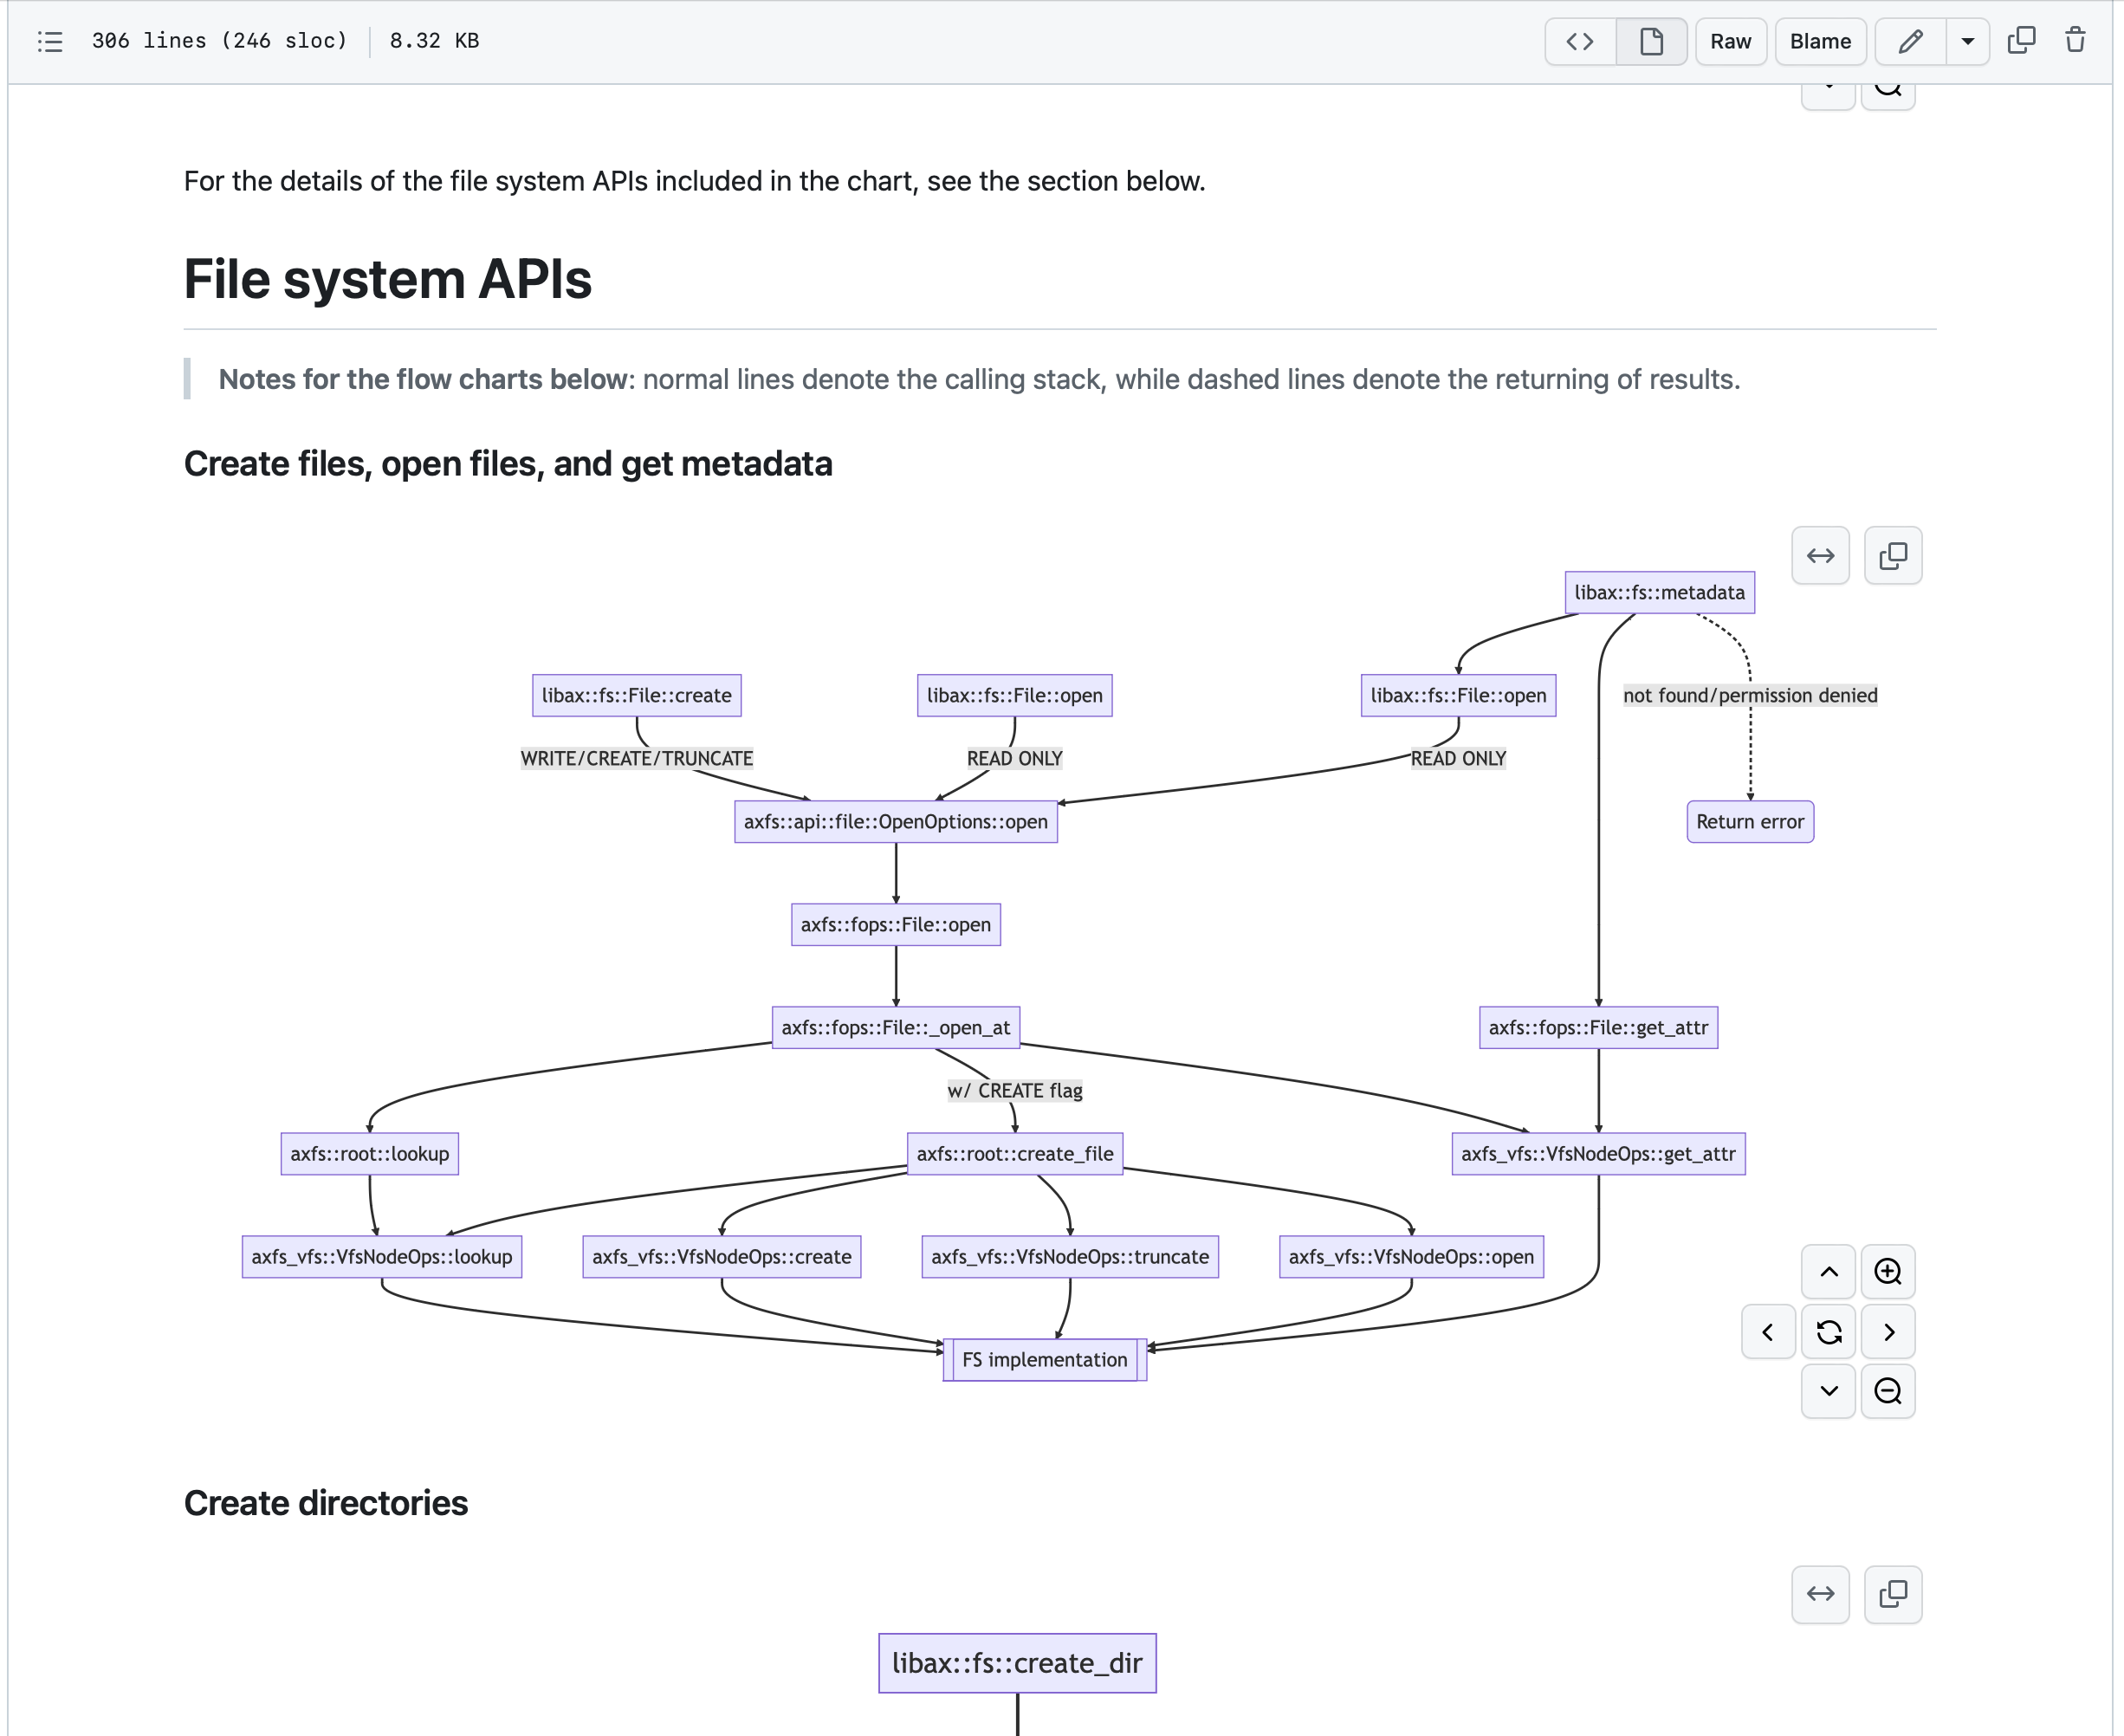Pan the flow chart left
This screenshot has height=1736, width=2124.
(x=1767, y=1331)
